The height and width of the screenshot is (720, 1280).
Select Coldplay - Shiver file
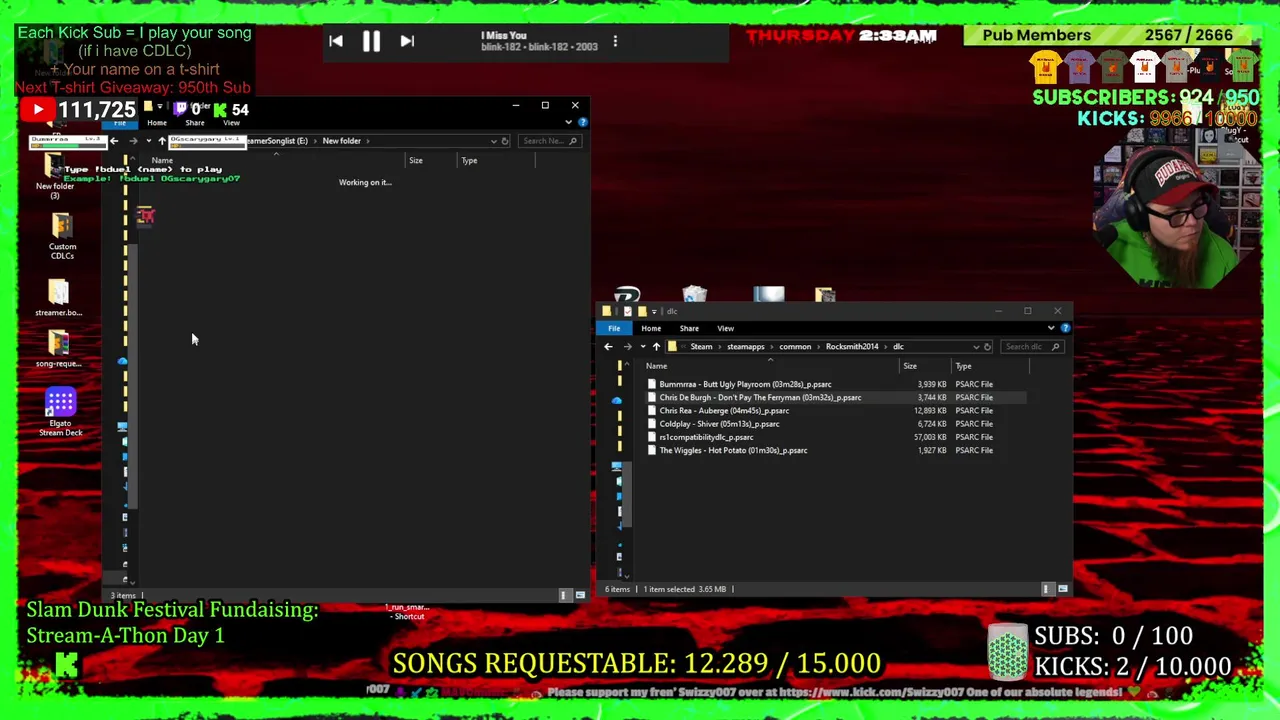tap(719, 424)
